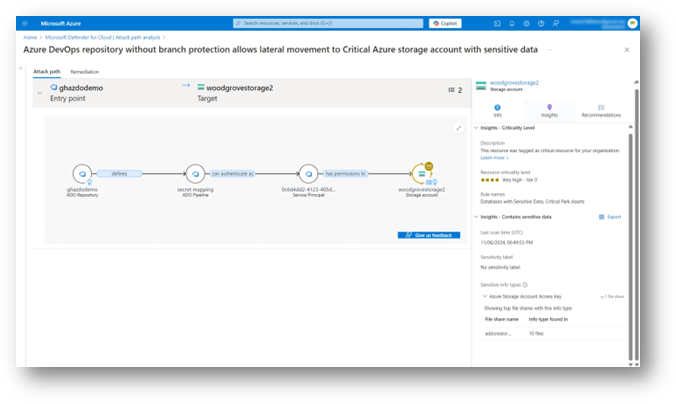Screen dimensions: 676x404
Task: Switch to the Attack path tab
Action: 47,72
